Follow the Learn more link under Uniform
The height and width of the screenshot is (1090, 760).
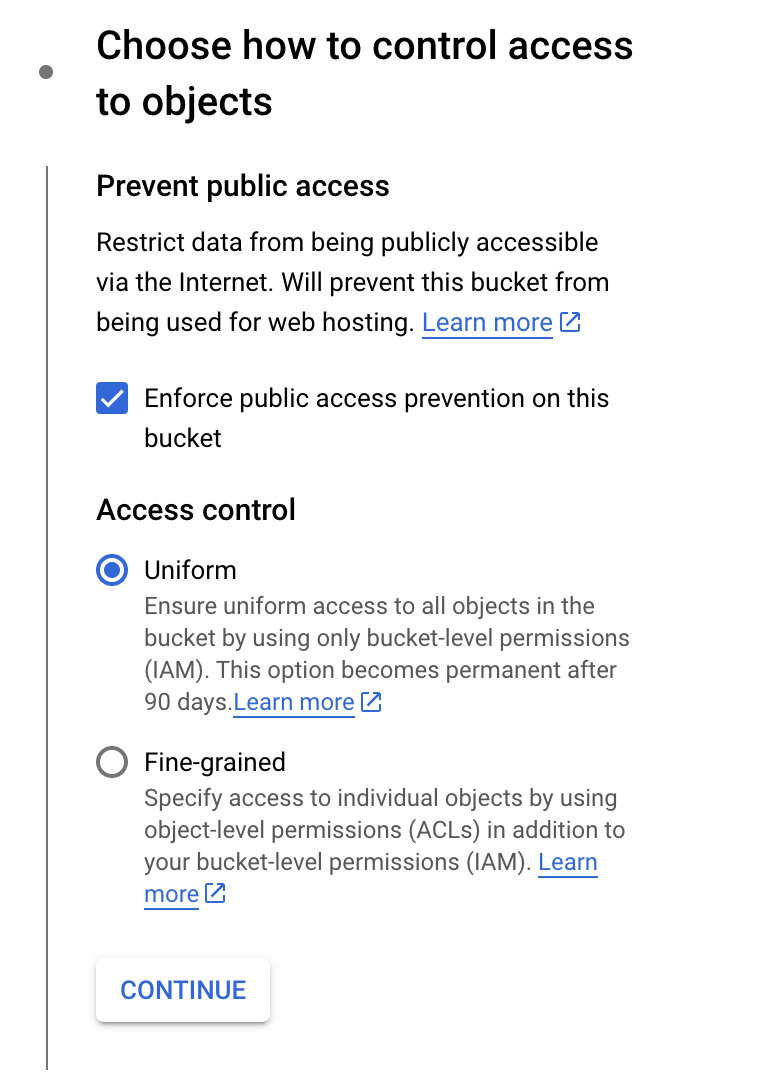click(294, 703)
